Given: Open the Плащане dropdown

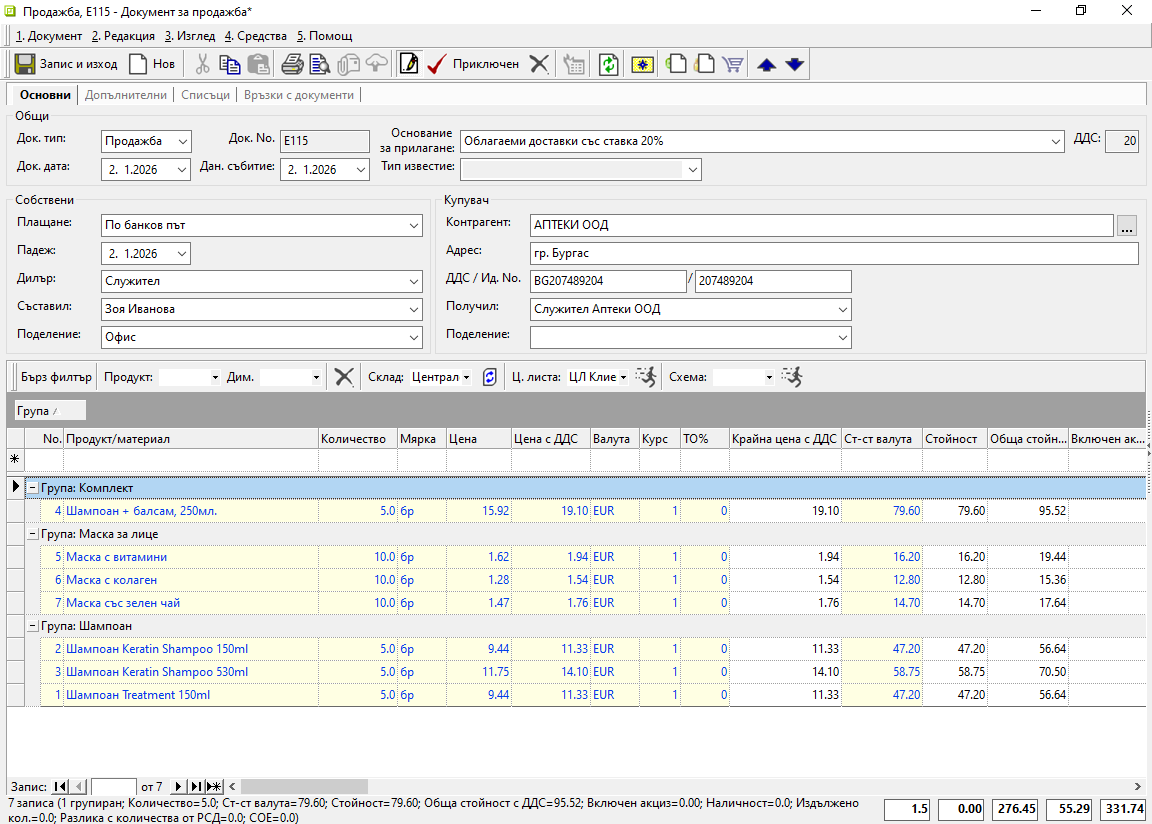Looking at the screenshot, I should point(414,226).
